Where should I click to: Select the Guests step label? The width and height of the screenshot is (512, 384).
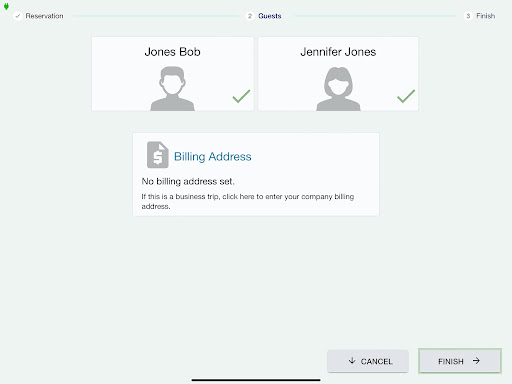point(270,16)
